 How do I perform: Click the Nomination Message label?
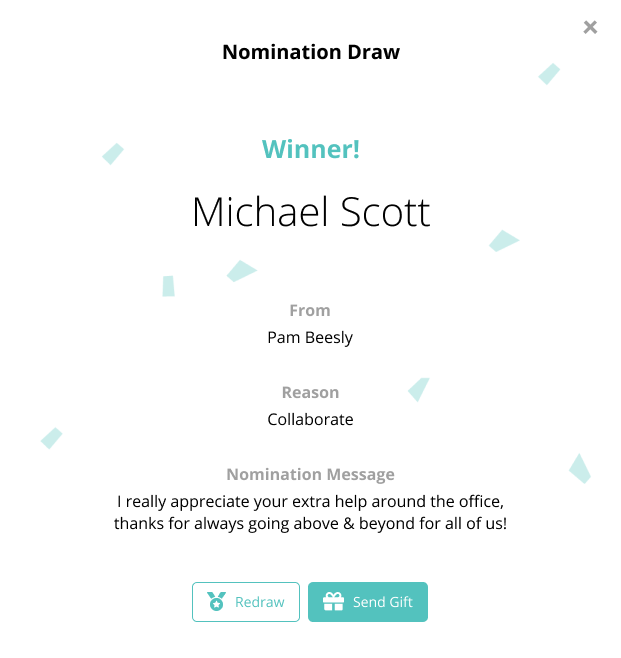click(310, 474)
